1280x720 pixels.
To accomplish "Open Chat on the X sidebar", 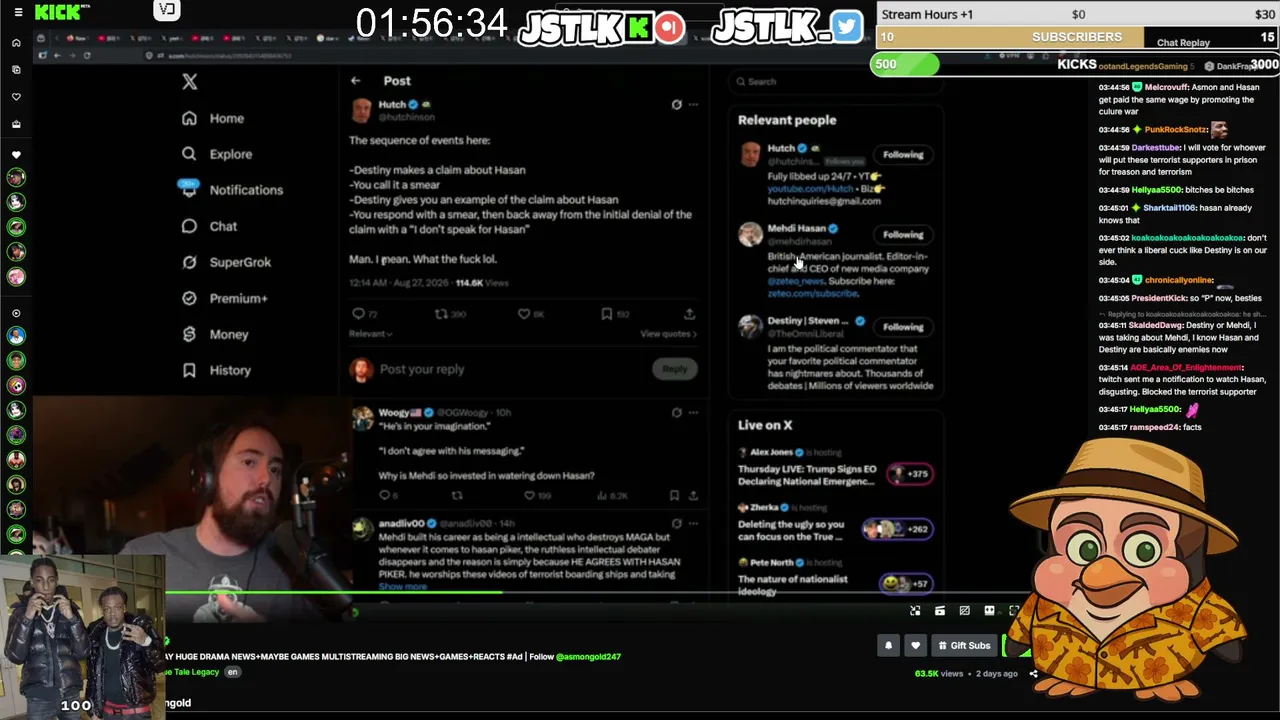I will (x=209, y=226).
